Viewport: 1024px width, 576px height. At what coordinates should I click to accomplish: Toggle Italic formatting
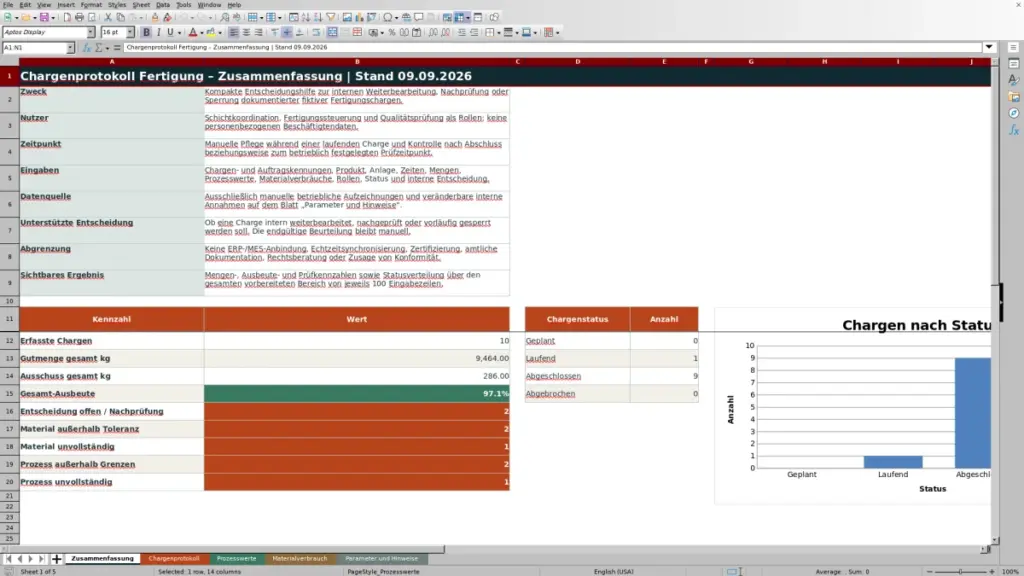tap(158, 33)
